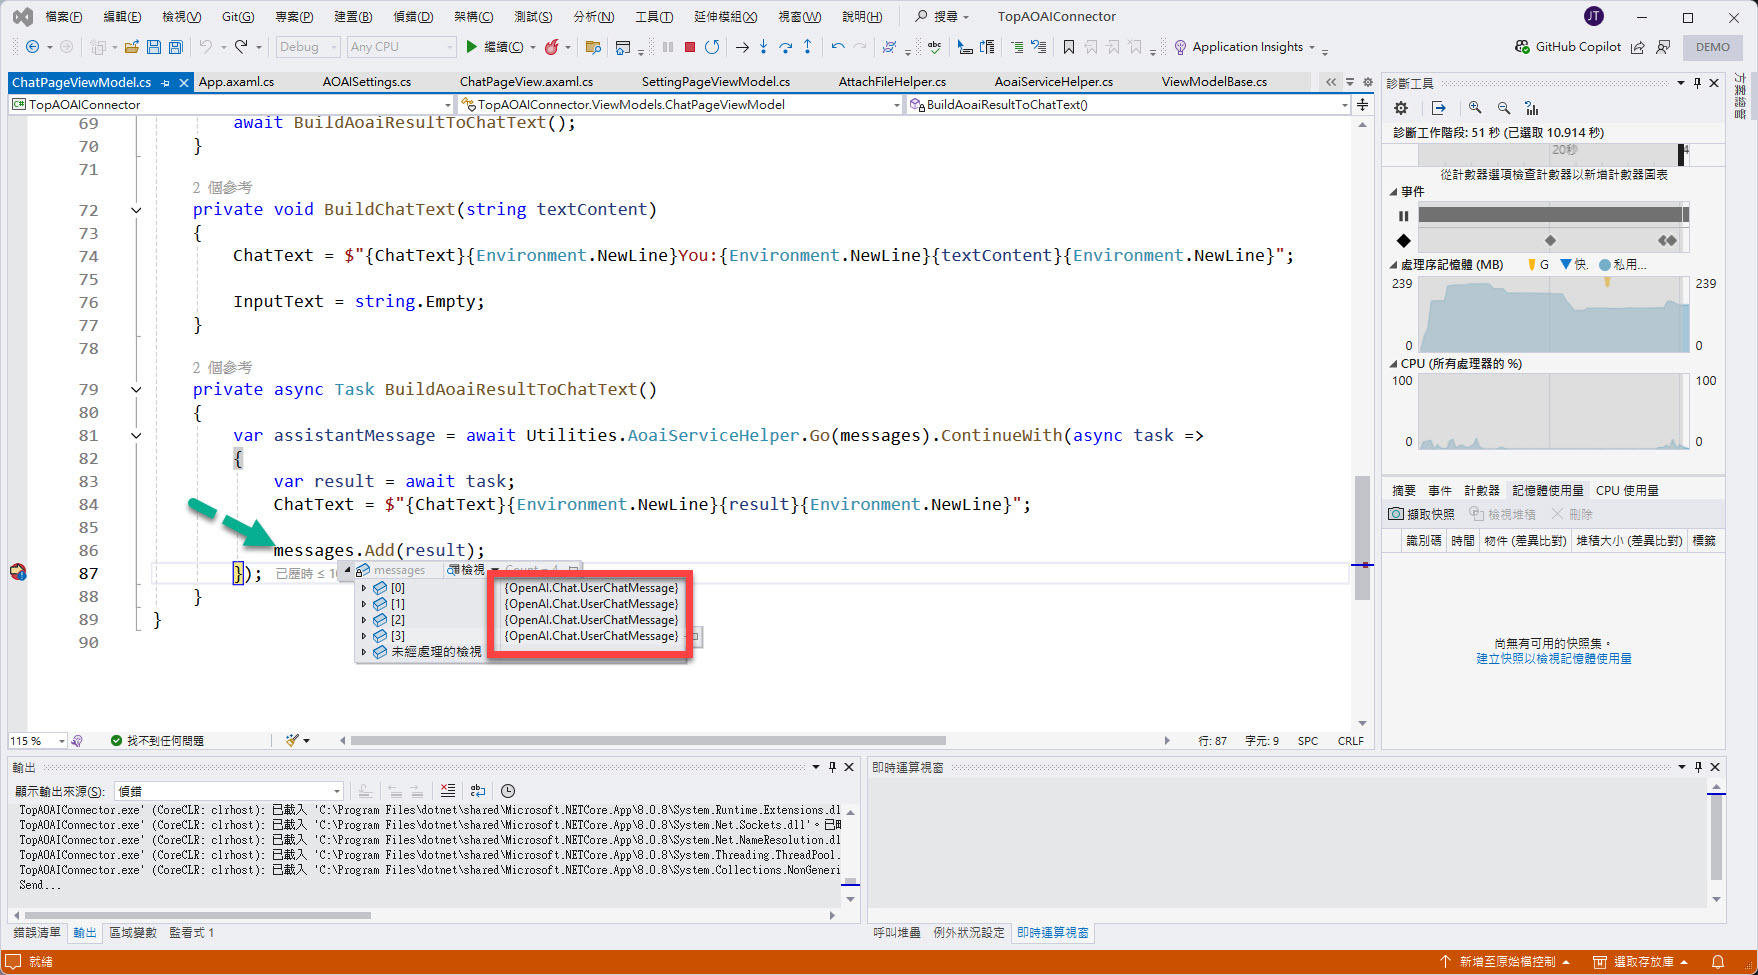Viewport: 1758px width, 975px height.
Task: Open the BuildAoaiResultToChatText member dropdown
Action: pos(1128,105)
